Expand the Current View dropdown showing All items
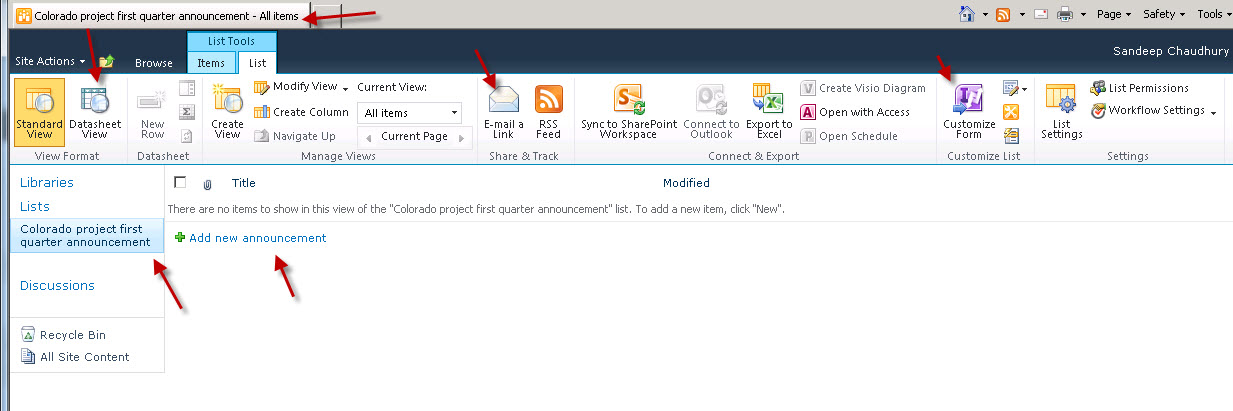Screen dimensions: 1233x411 tap(412, 113)
